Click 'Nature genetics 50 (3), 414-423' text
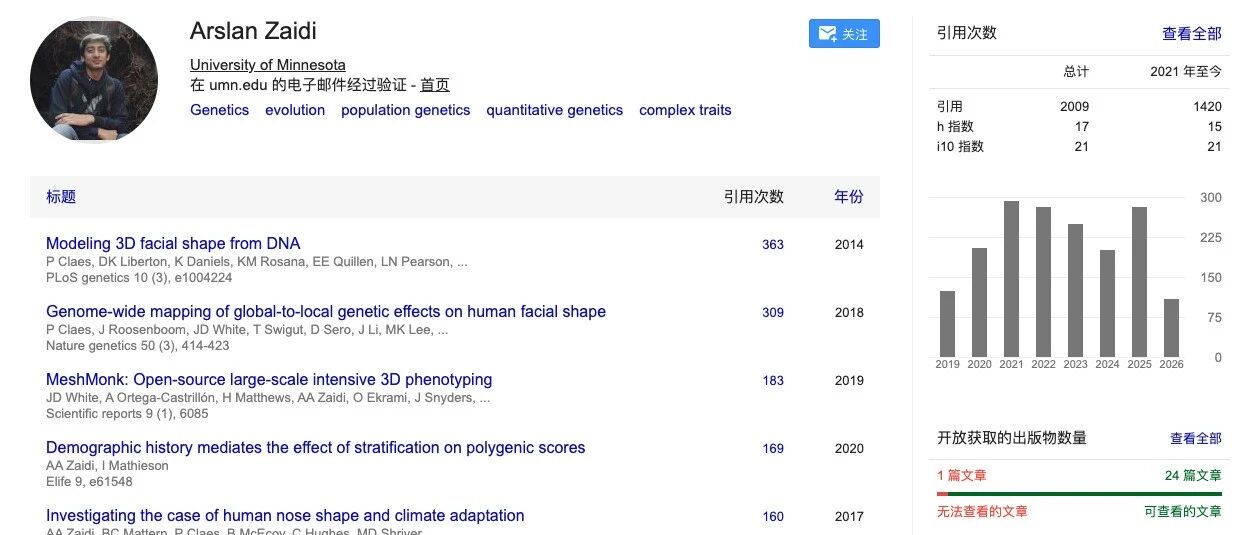This screenshot has width=1256, height=535. point(137,346)
